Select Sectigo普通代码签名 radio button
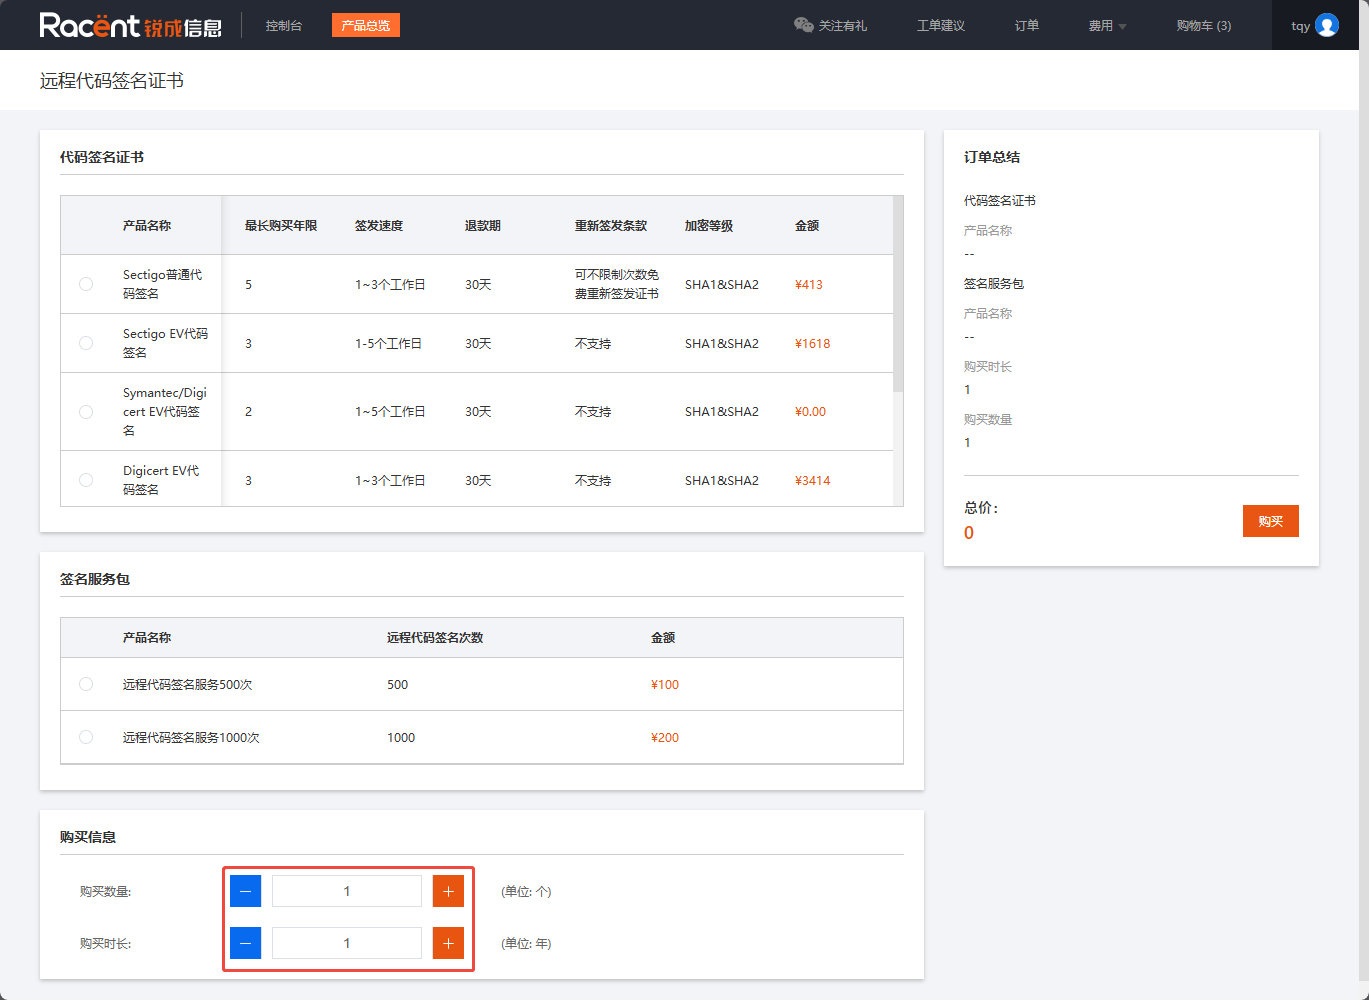 click(x=86, y=284)
